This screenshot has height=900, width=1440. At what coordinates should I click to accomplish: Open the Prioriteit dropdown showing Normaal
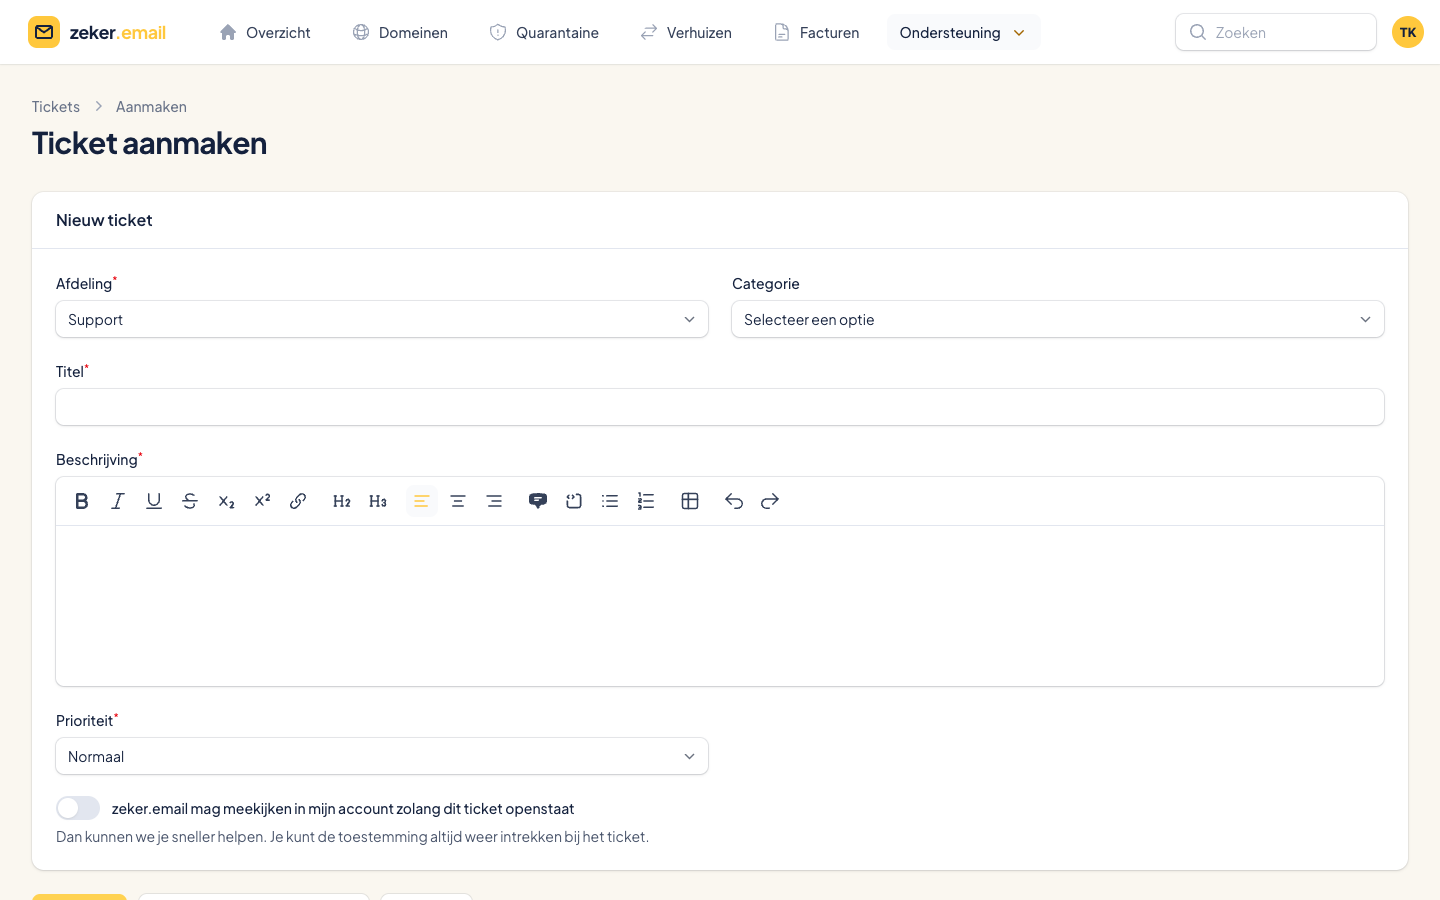(x=382, y=757)
